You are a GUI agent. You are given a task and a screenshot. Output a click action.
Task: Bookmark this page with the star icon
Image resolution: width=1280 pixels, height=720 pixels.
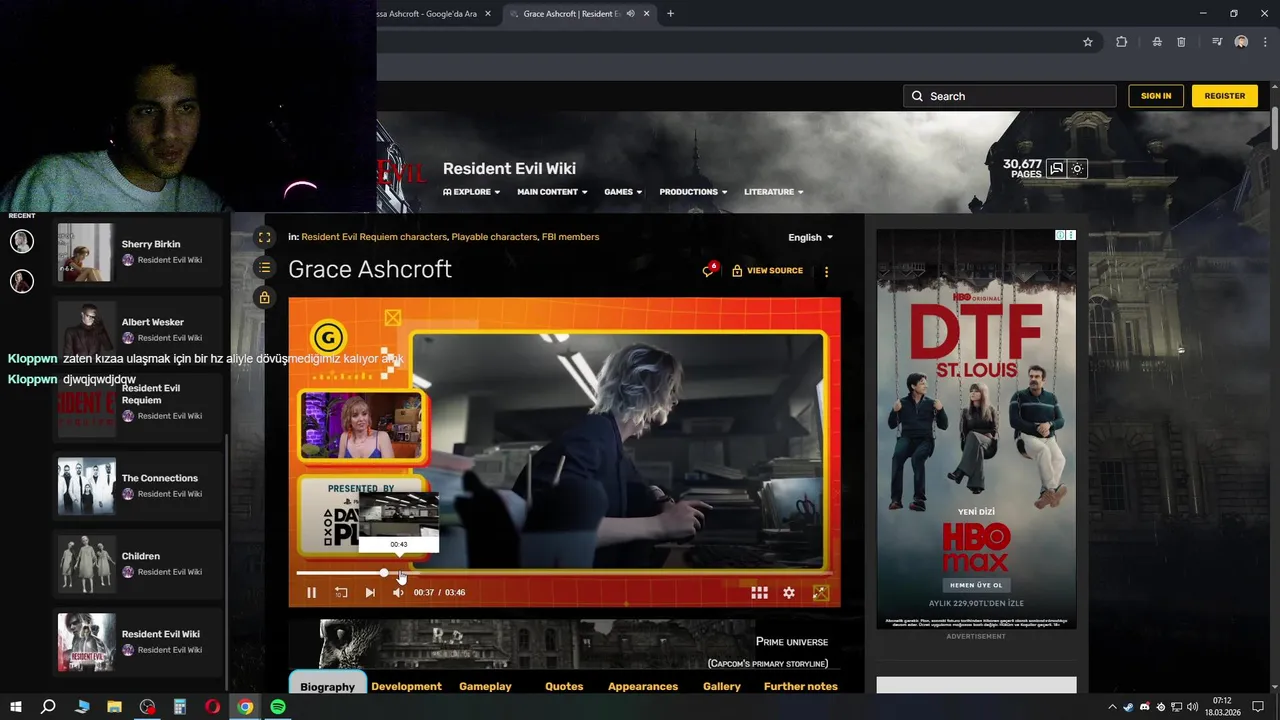[x=1088, y=42]
